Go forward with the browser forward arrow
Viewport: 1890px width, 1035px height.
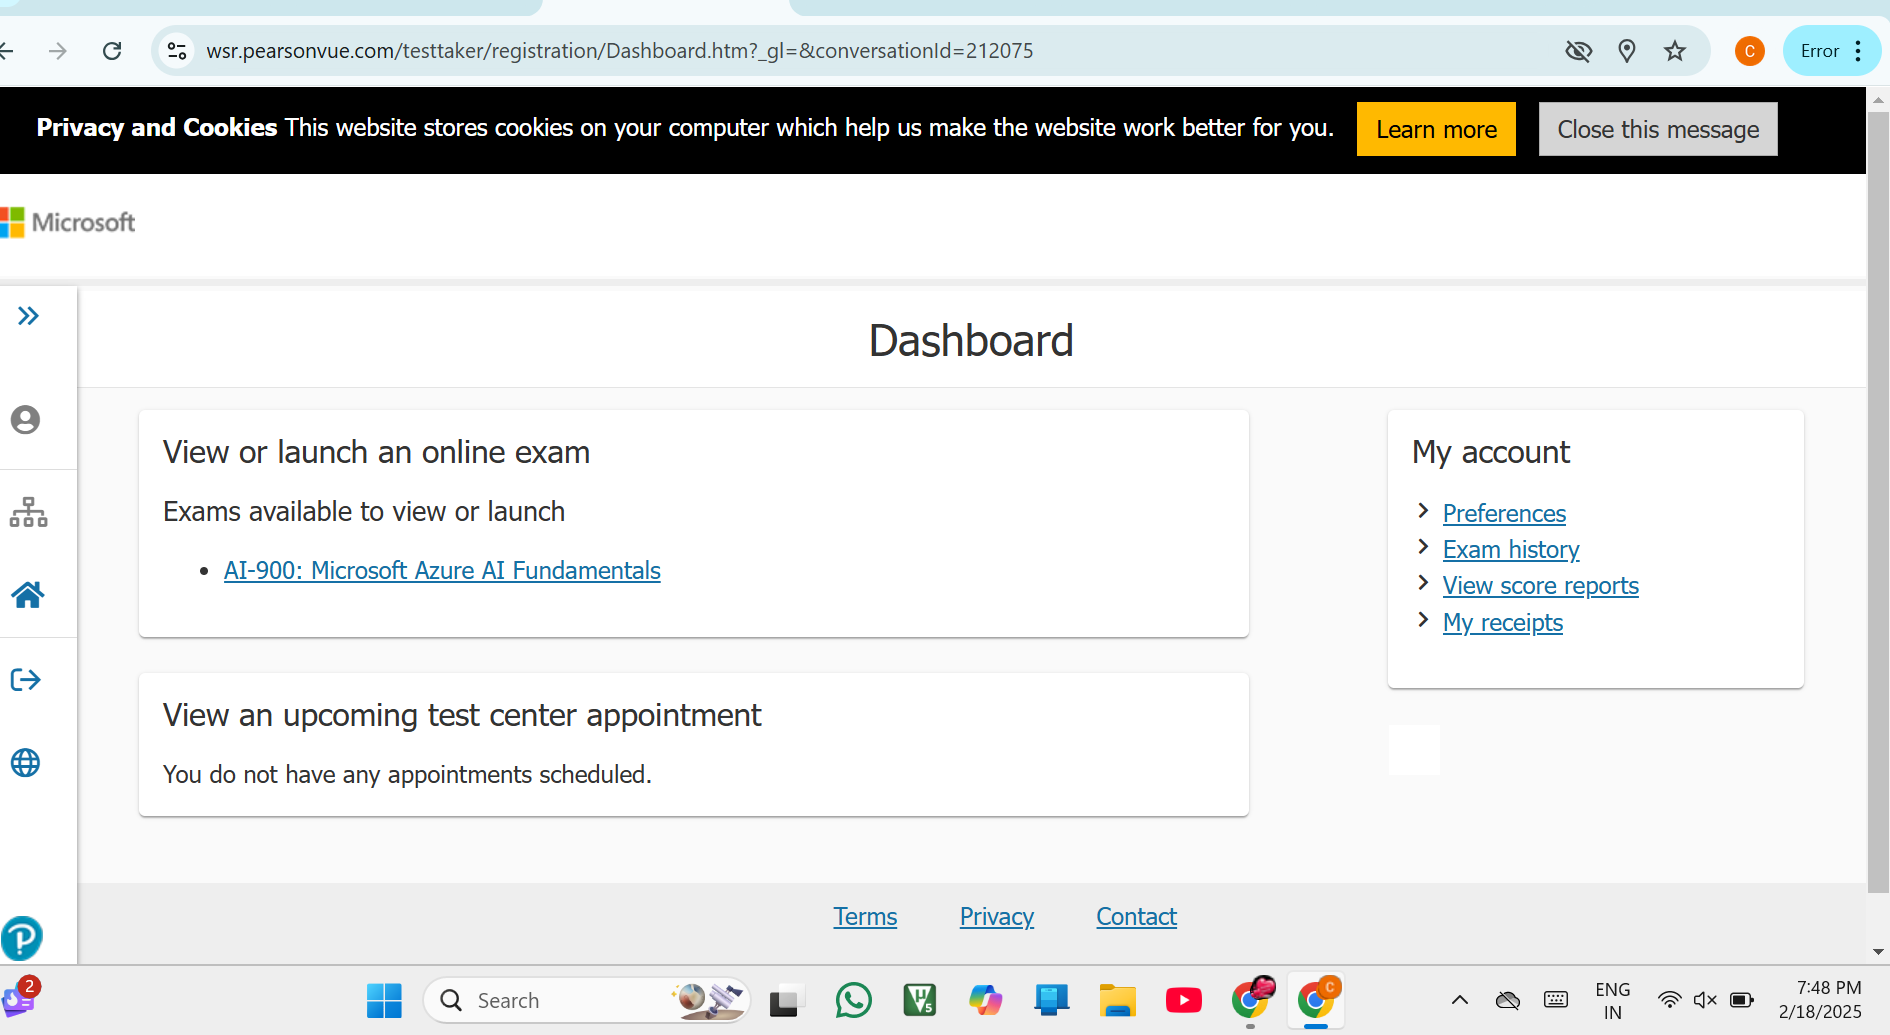58,51
